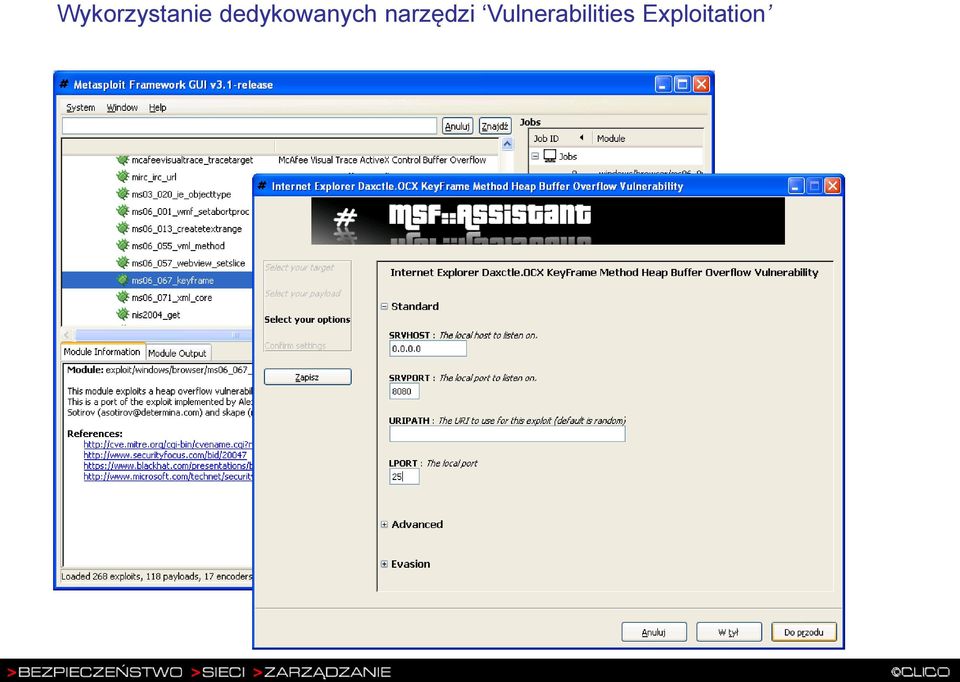Click the exploit list horizontal scrollbar thumb
Screen dimensions: 960x682
point(164,335)
